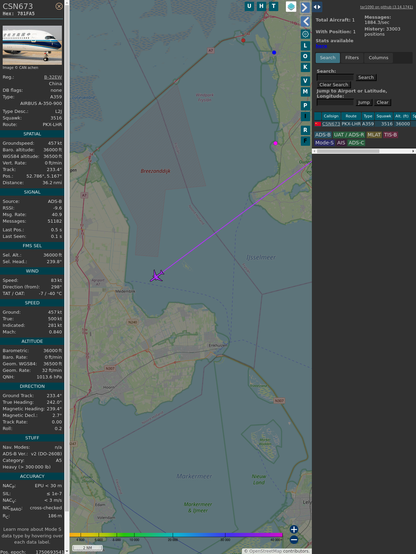The height and width of the screenshot is (554, 416).
Task: Select the purple aircraft icon on map
Action: point(157,276)
